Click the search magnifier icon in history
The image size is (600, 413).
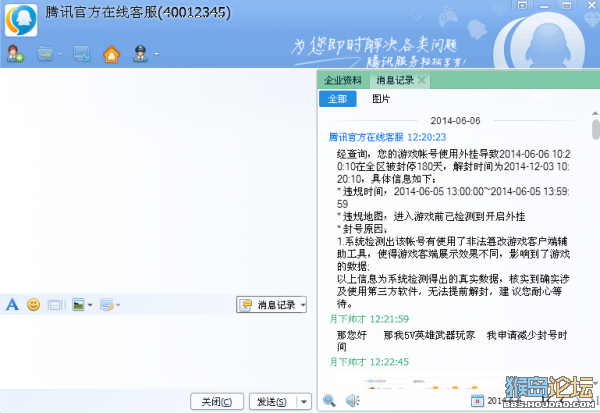329,401
